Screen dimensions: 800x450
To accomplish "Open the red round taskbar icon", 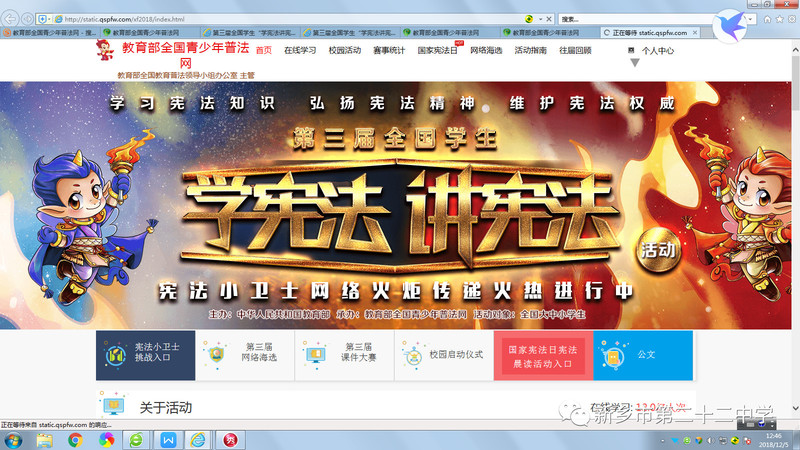I will pyautogui.click(x=230, y=440).
